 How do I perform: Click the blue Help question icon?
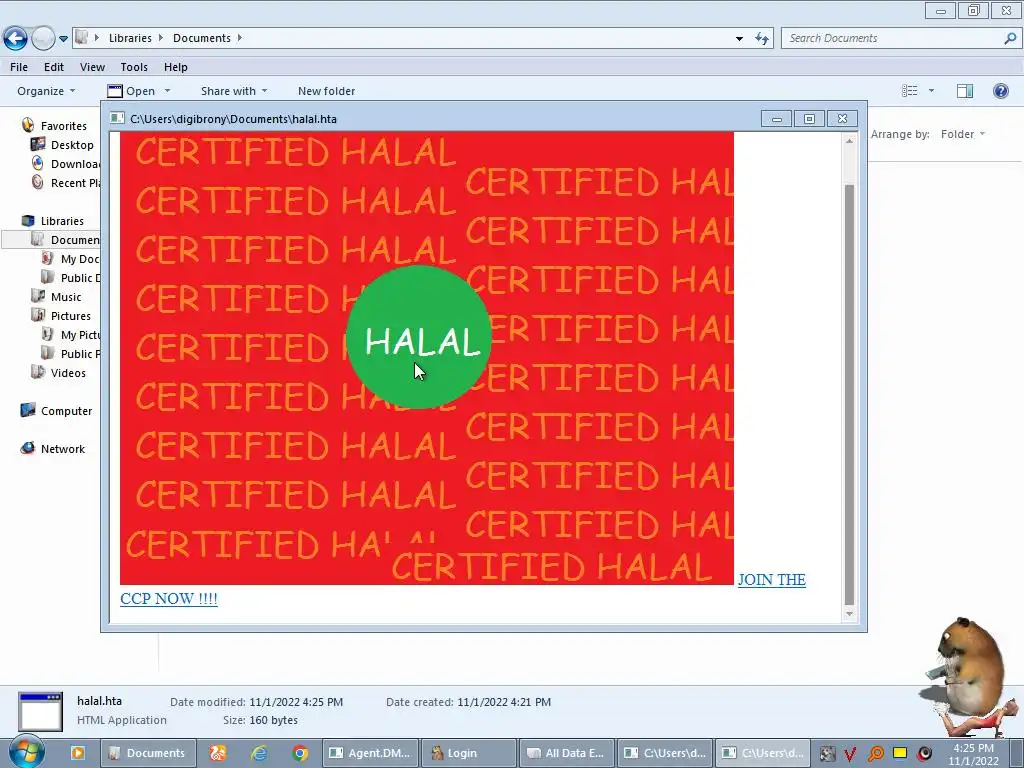point(1000,91)
